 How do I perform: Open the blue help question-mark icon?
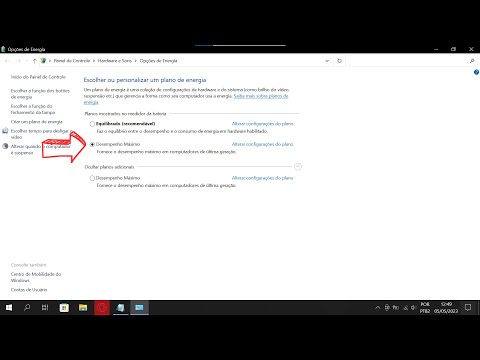click(476, 72)
